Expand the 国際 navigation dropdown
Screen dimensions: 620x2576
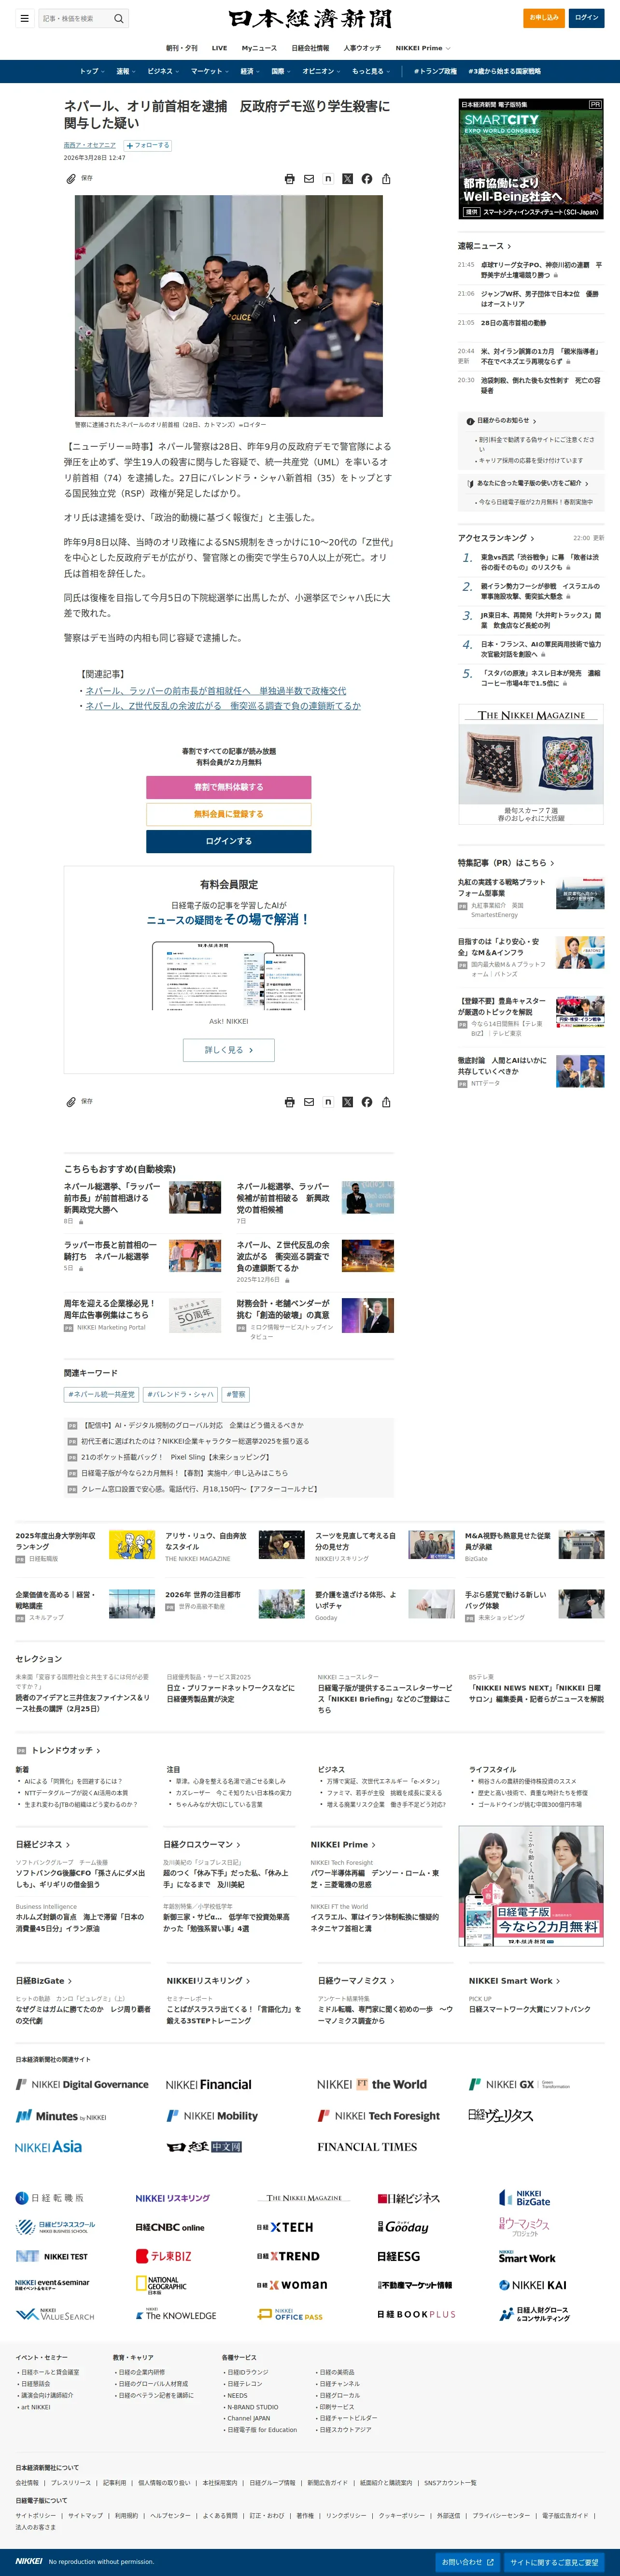pyautogui.click(x=280, y=72)
